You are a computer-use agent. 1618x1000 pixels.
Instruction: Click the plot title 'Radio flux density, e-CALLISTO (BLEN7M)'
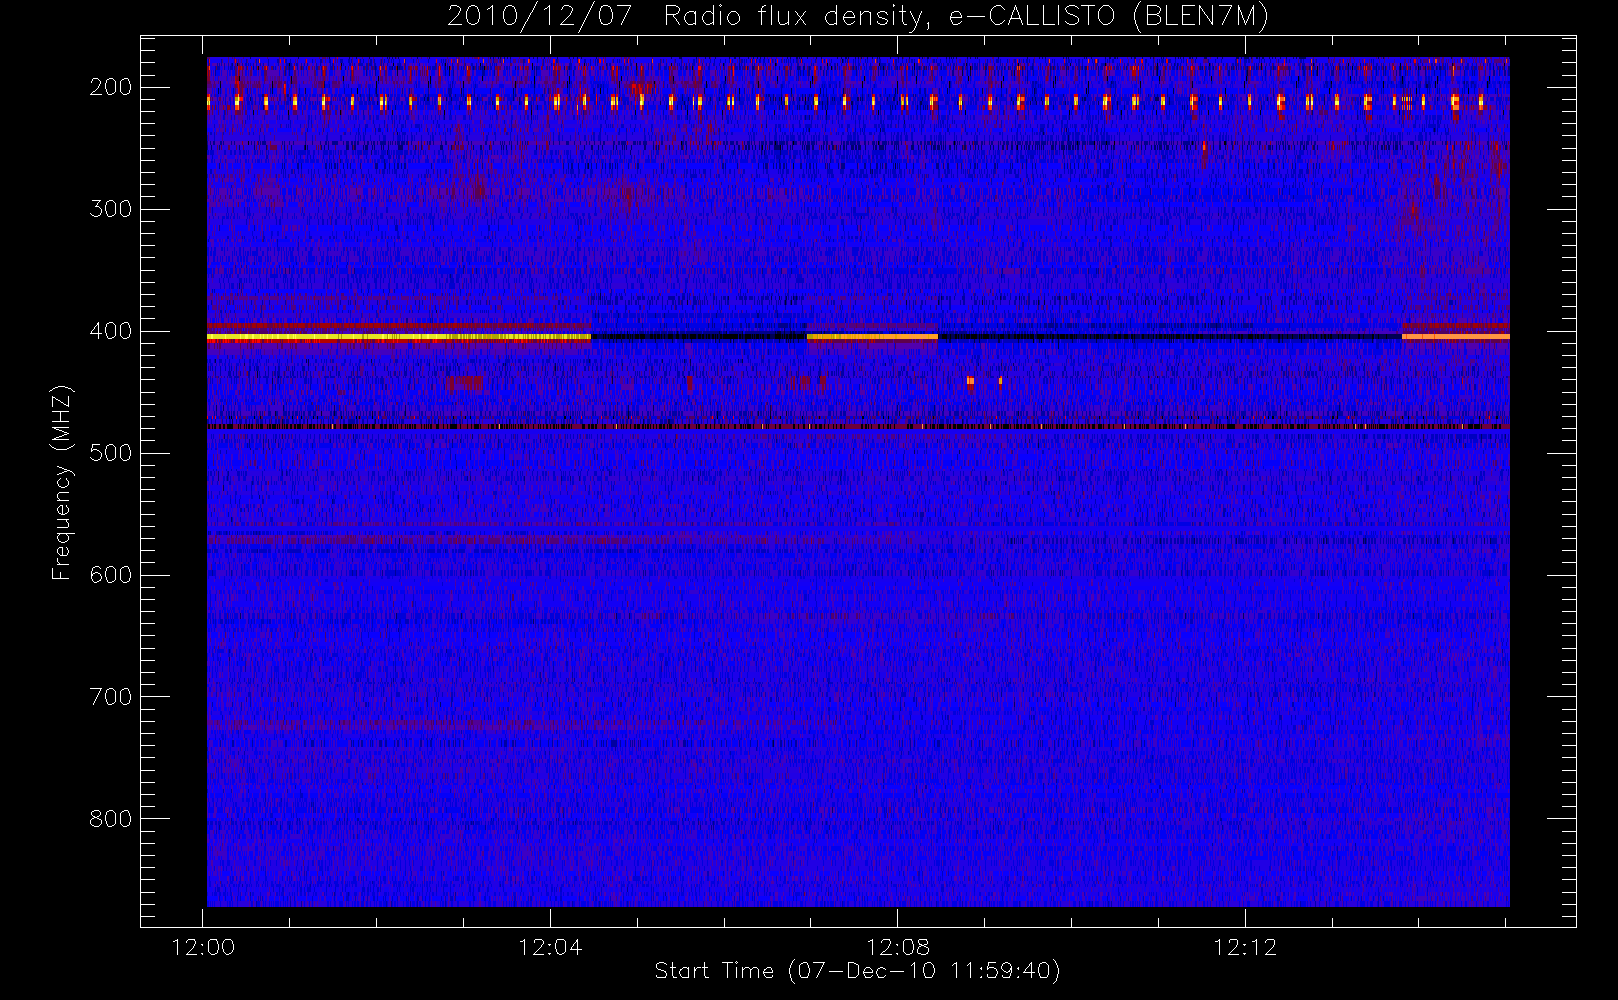(x=967, y=17)
